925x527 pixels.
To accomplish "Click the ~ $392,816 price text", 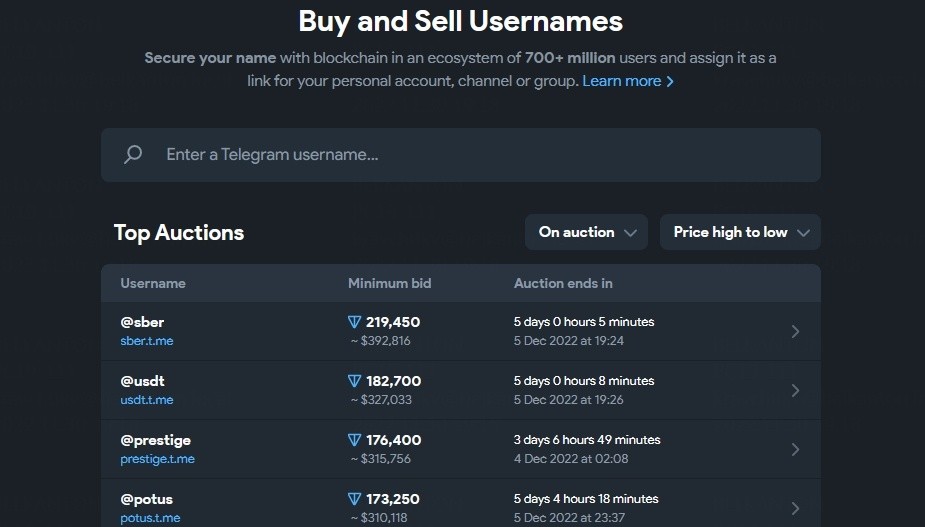I will click(381, 341).
